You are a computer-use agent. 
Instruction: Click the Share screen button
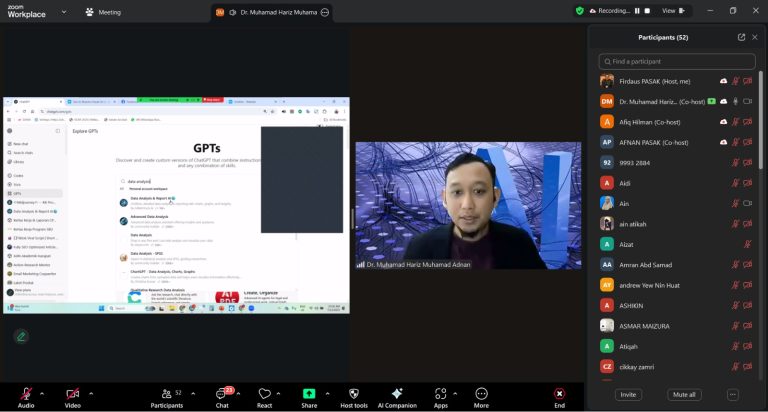(x=309, y=394)
